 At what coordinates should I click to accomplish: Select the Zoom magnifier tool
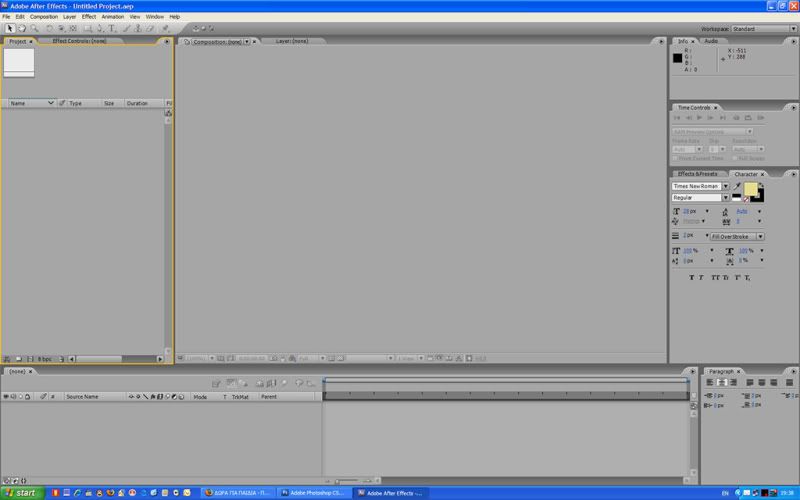pos(34,29)
